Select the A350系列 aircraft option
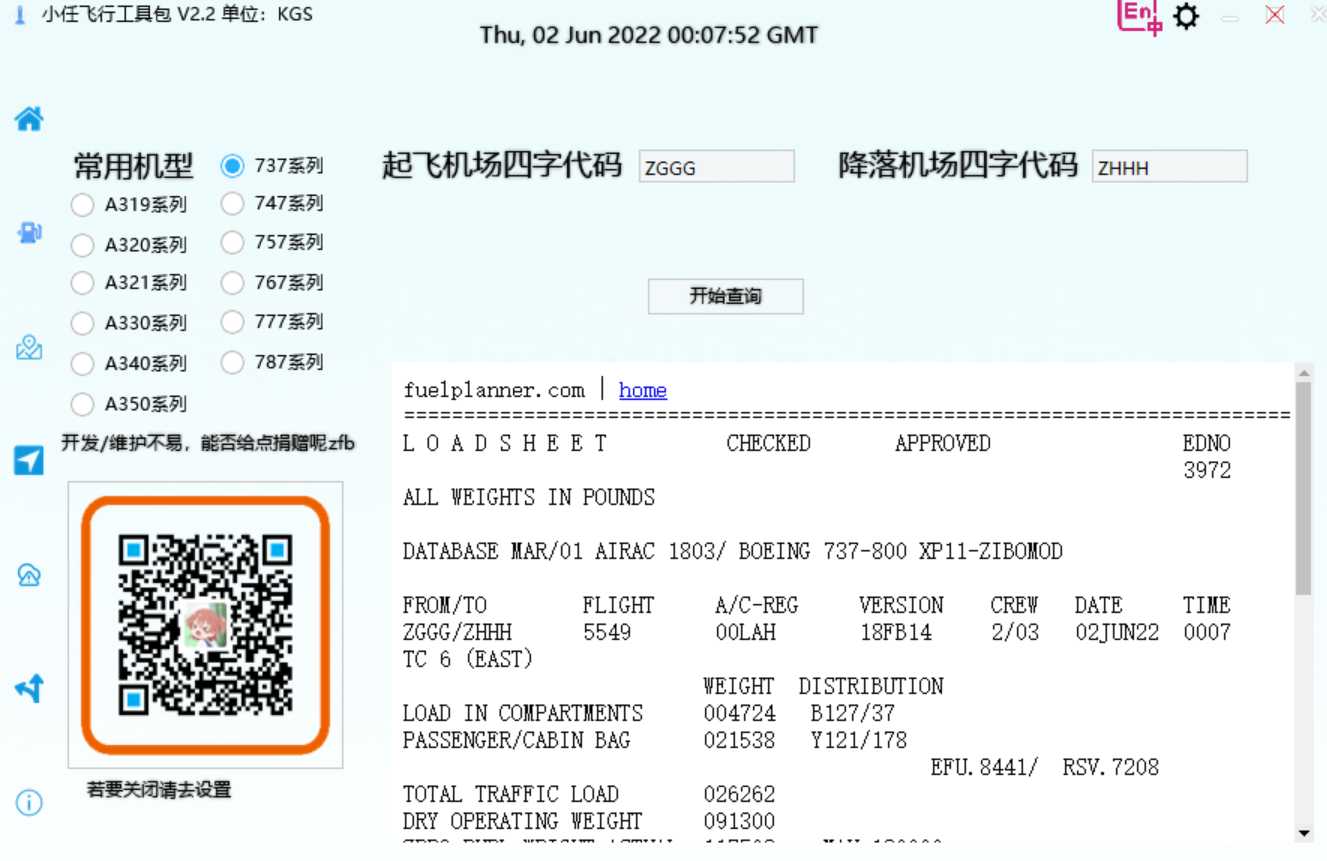 click(129, 404)
